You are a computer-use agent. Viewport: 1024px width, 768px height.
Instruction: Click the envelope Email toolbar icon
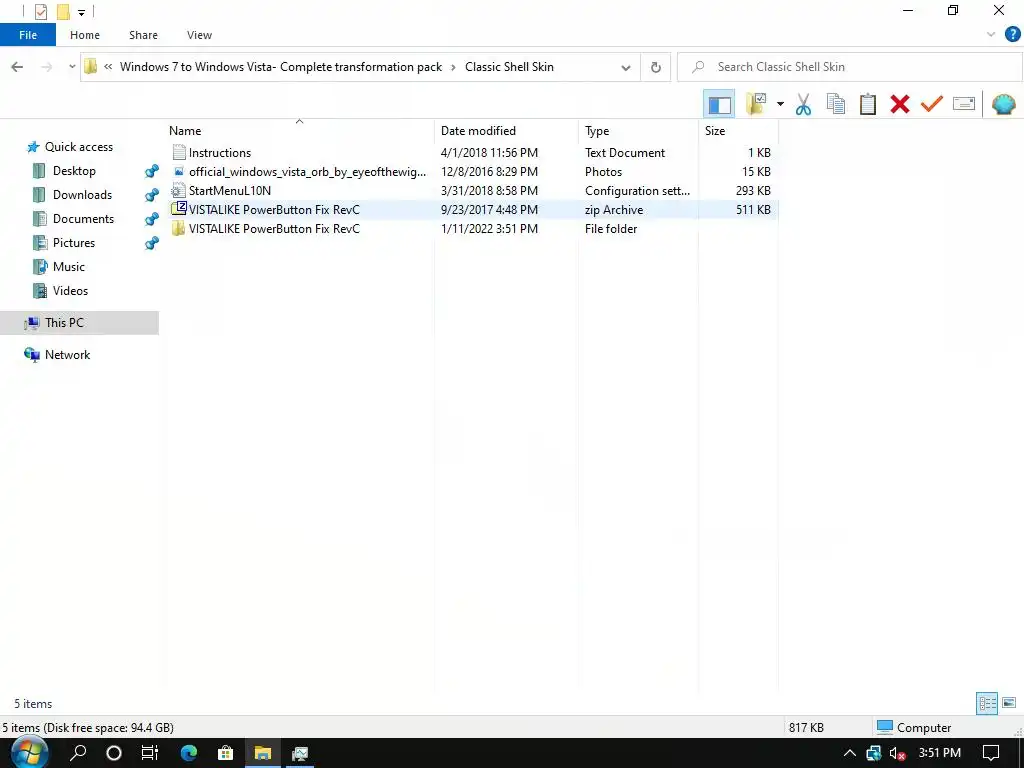tap(964, 104)
